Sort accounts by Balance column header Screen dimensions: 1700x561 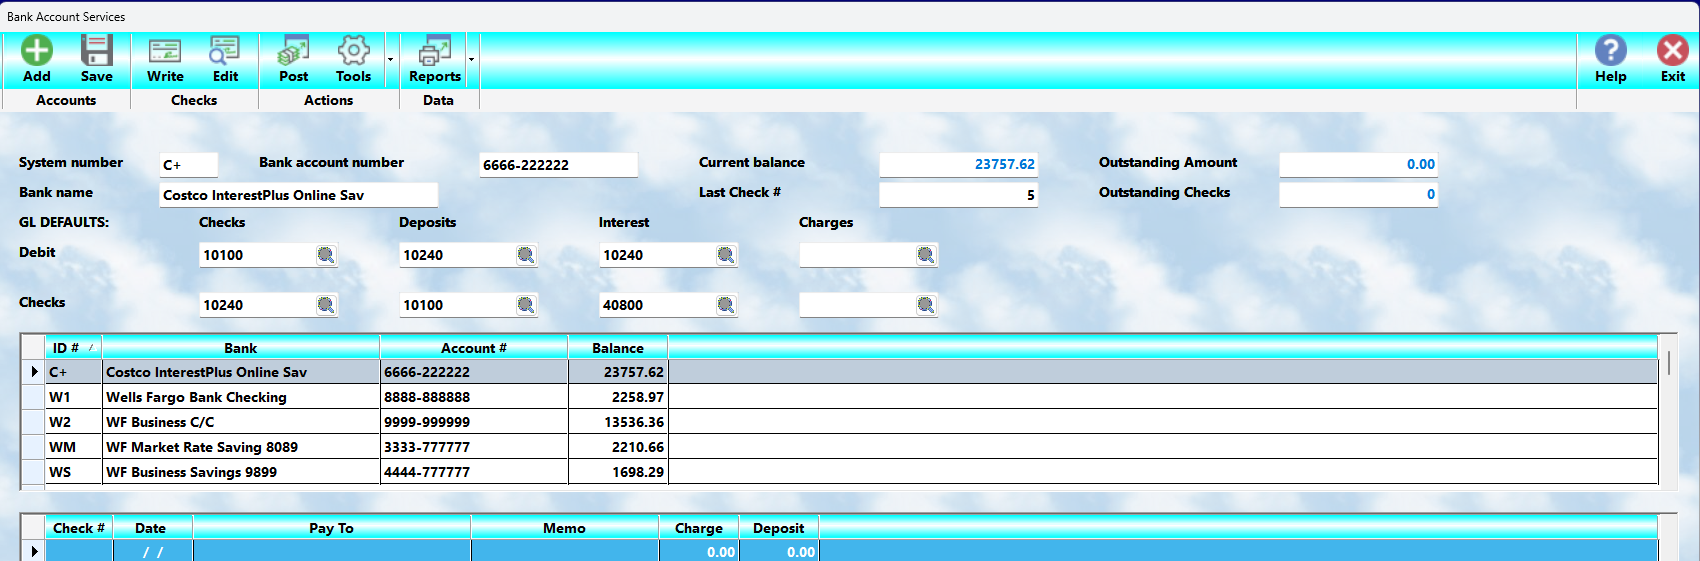(x=618, y=348)
